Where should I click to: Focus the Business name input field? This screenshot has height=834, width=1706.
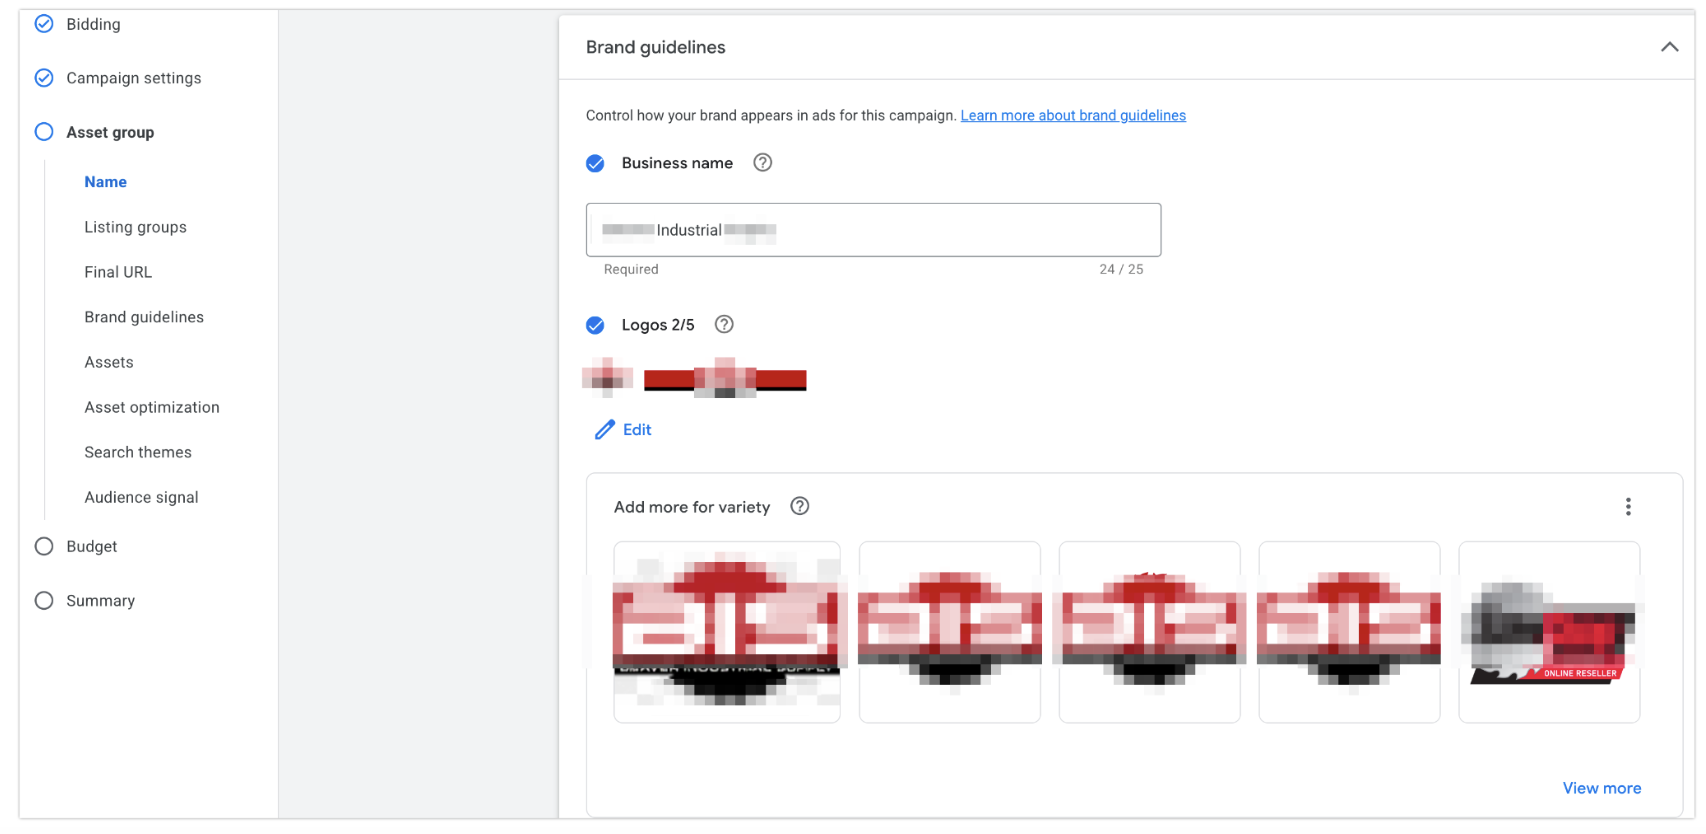click(x=873, y=230)
